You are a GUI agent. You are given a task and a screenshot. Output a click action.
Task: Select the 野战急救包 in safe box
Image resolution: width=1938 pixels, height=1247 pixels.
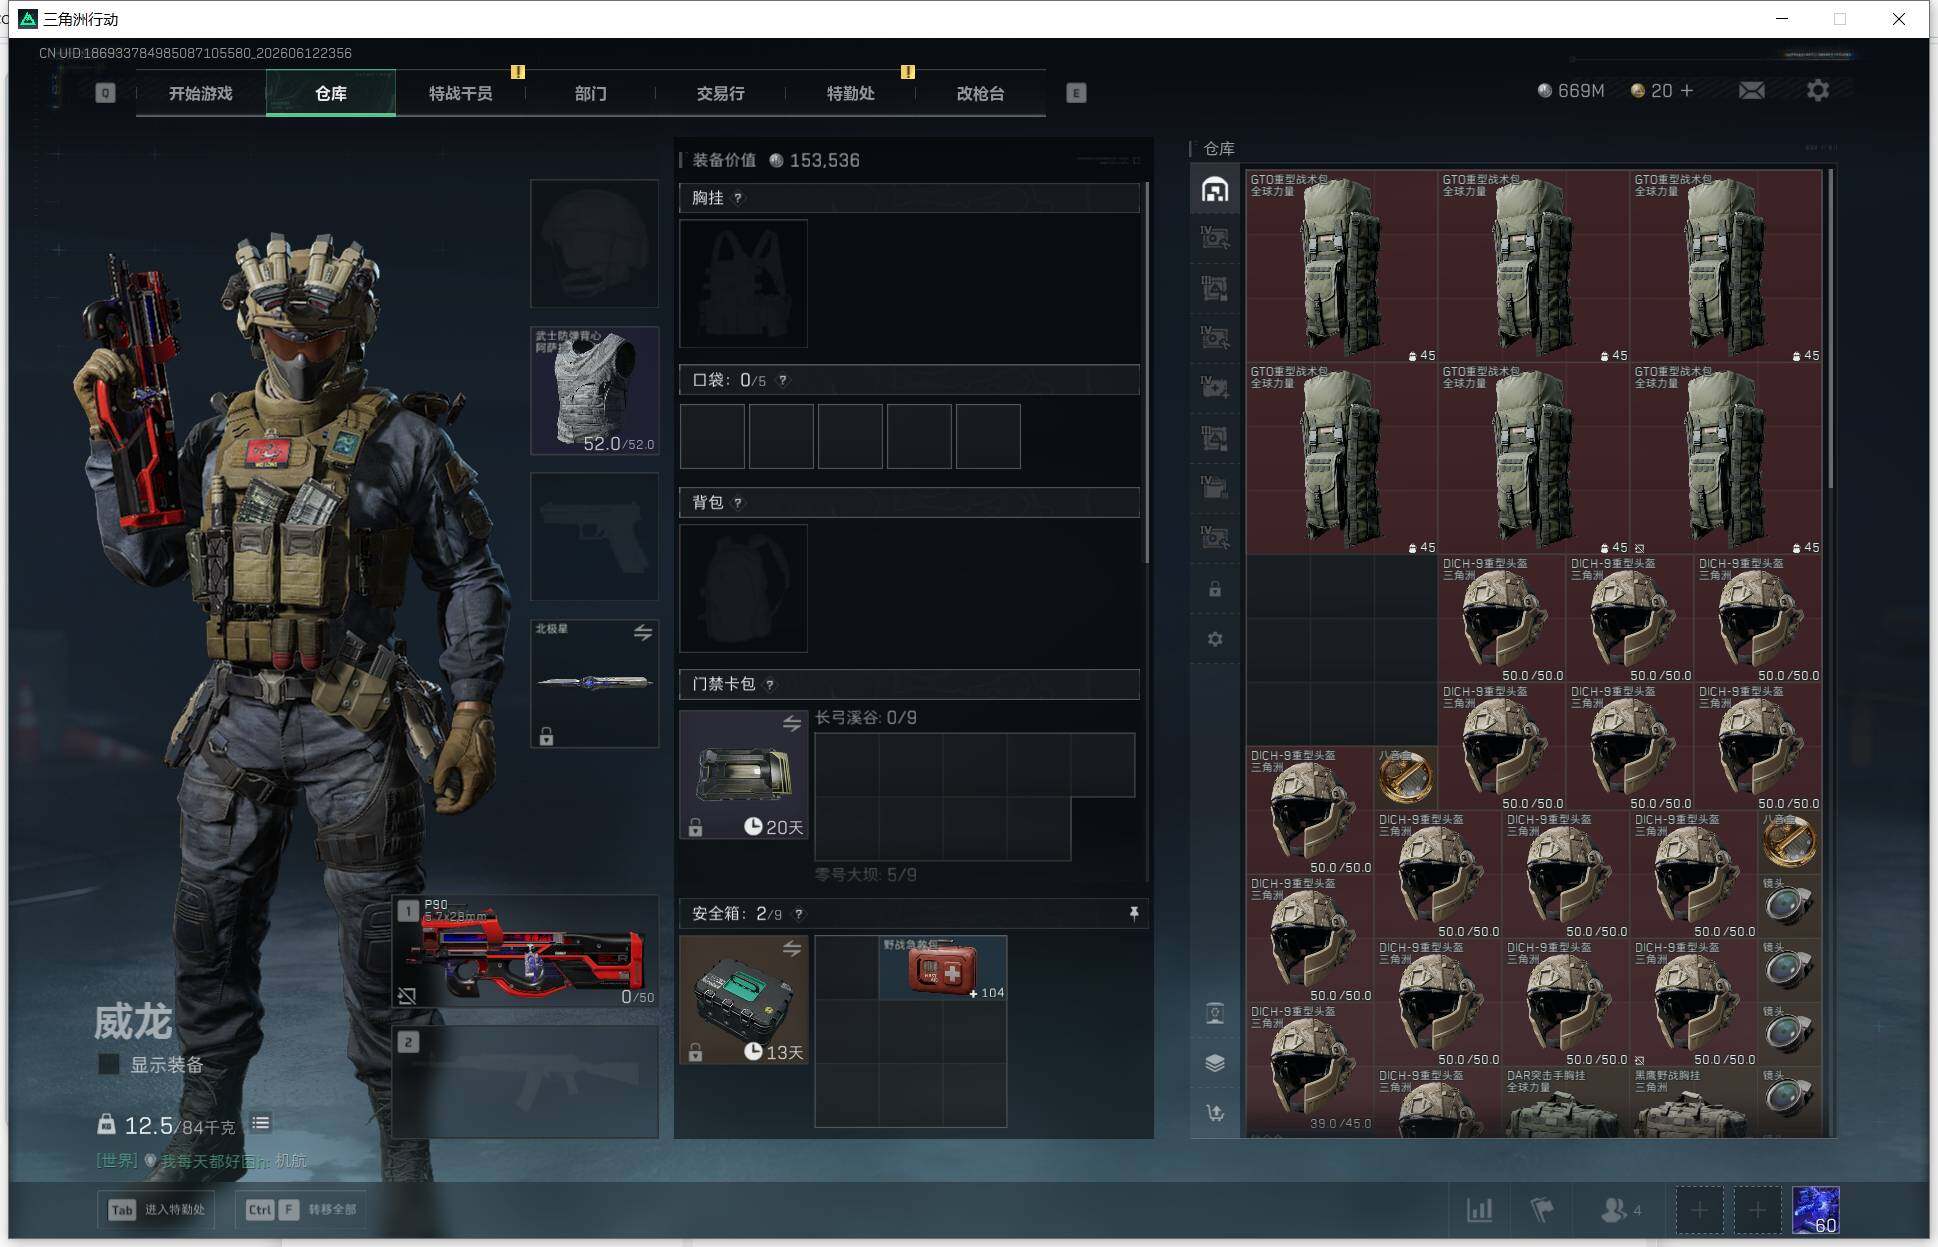943,967
